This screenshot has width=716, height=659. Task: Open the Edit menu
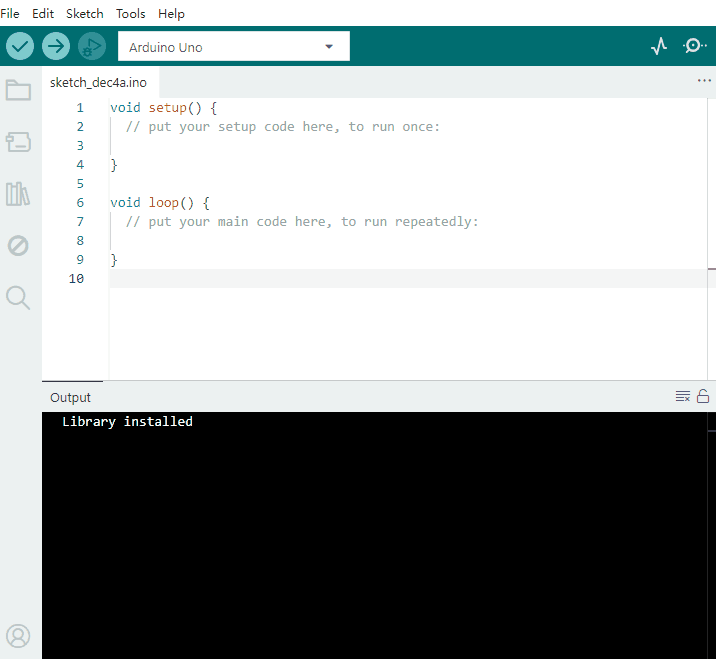(43, 14)
